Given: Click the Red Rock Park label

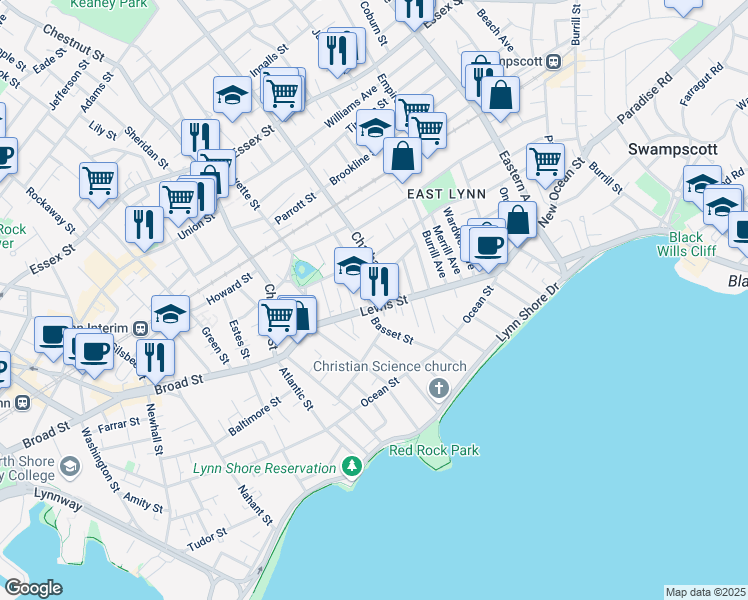Looking at the screenshot, I should click(x=434, y=450).
